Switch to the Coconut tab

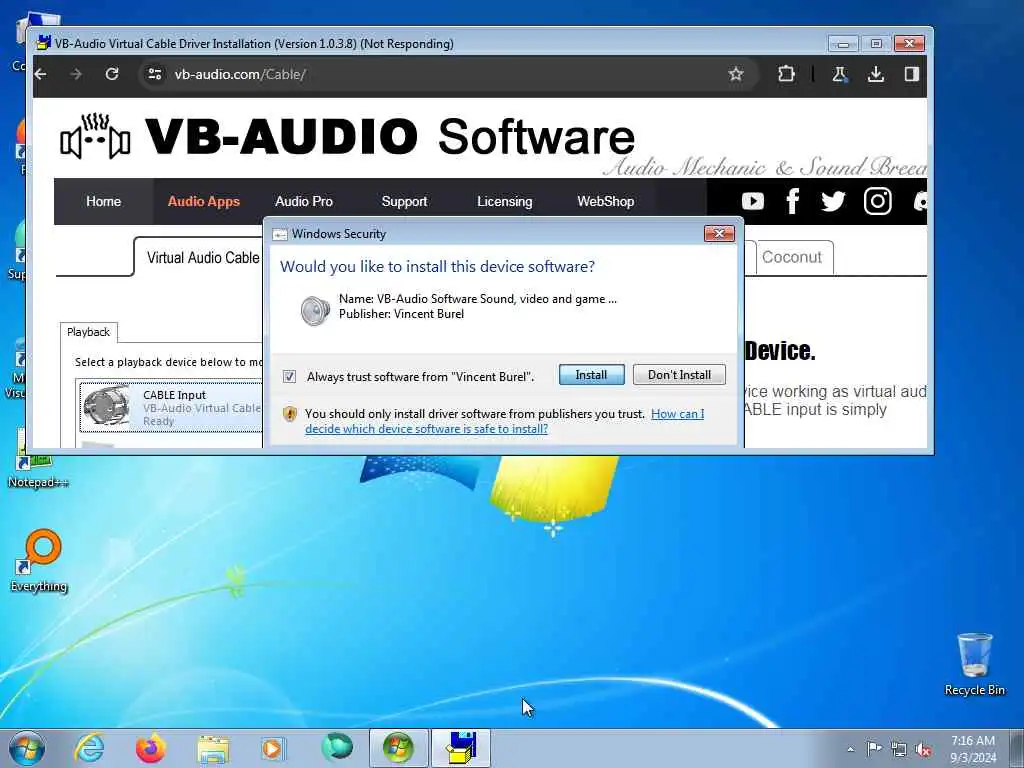click(x=792, y=257)
